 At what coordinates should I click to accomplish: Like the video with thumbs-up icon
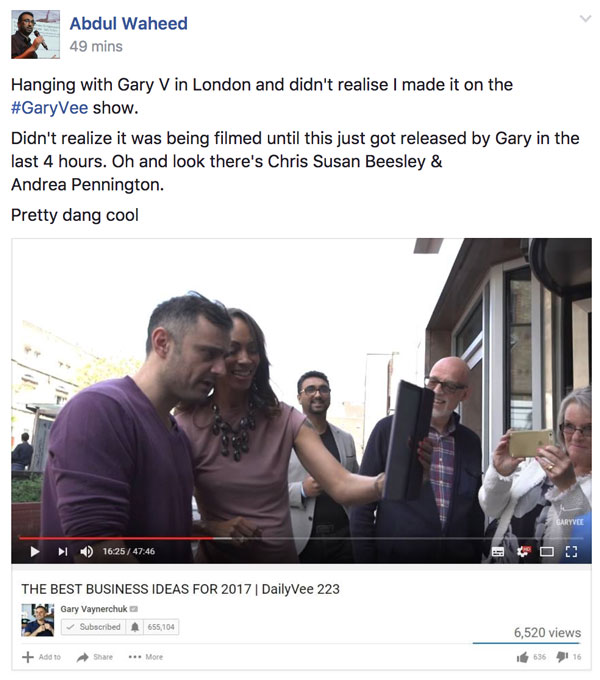(522, 657)
